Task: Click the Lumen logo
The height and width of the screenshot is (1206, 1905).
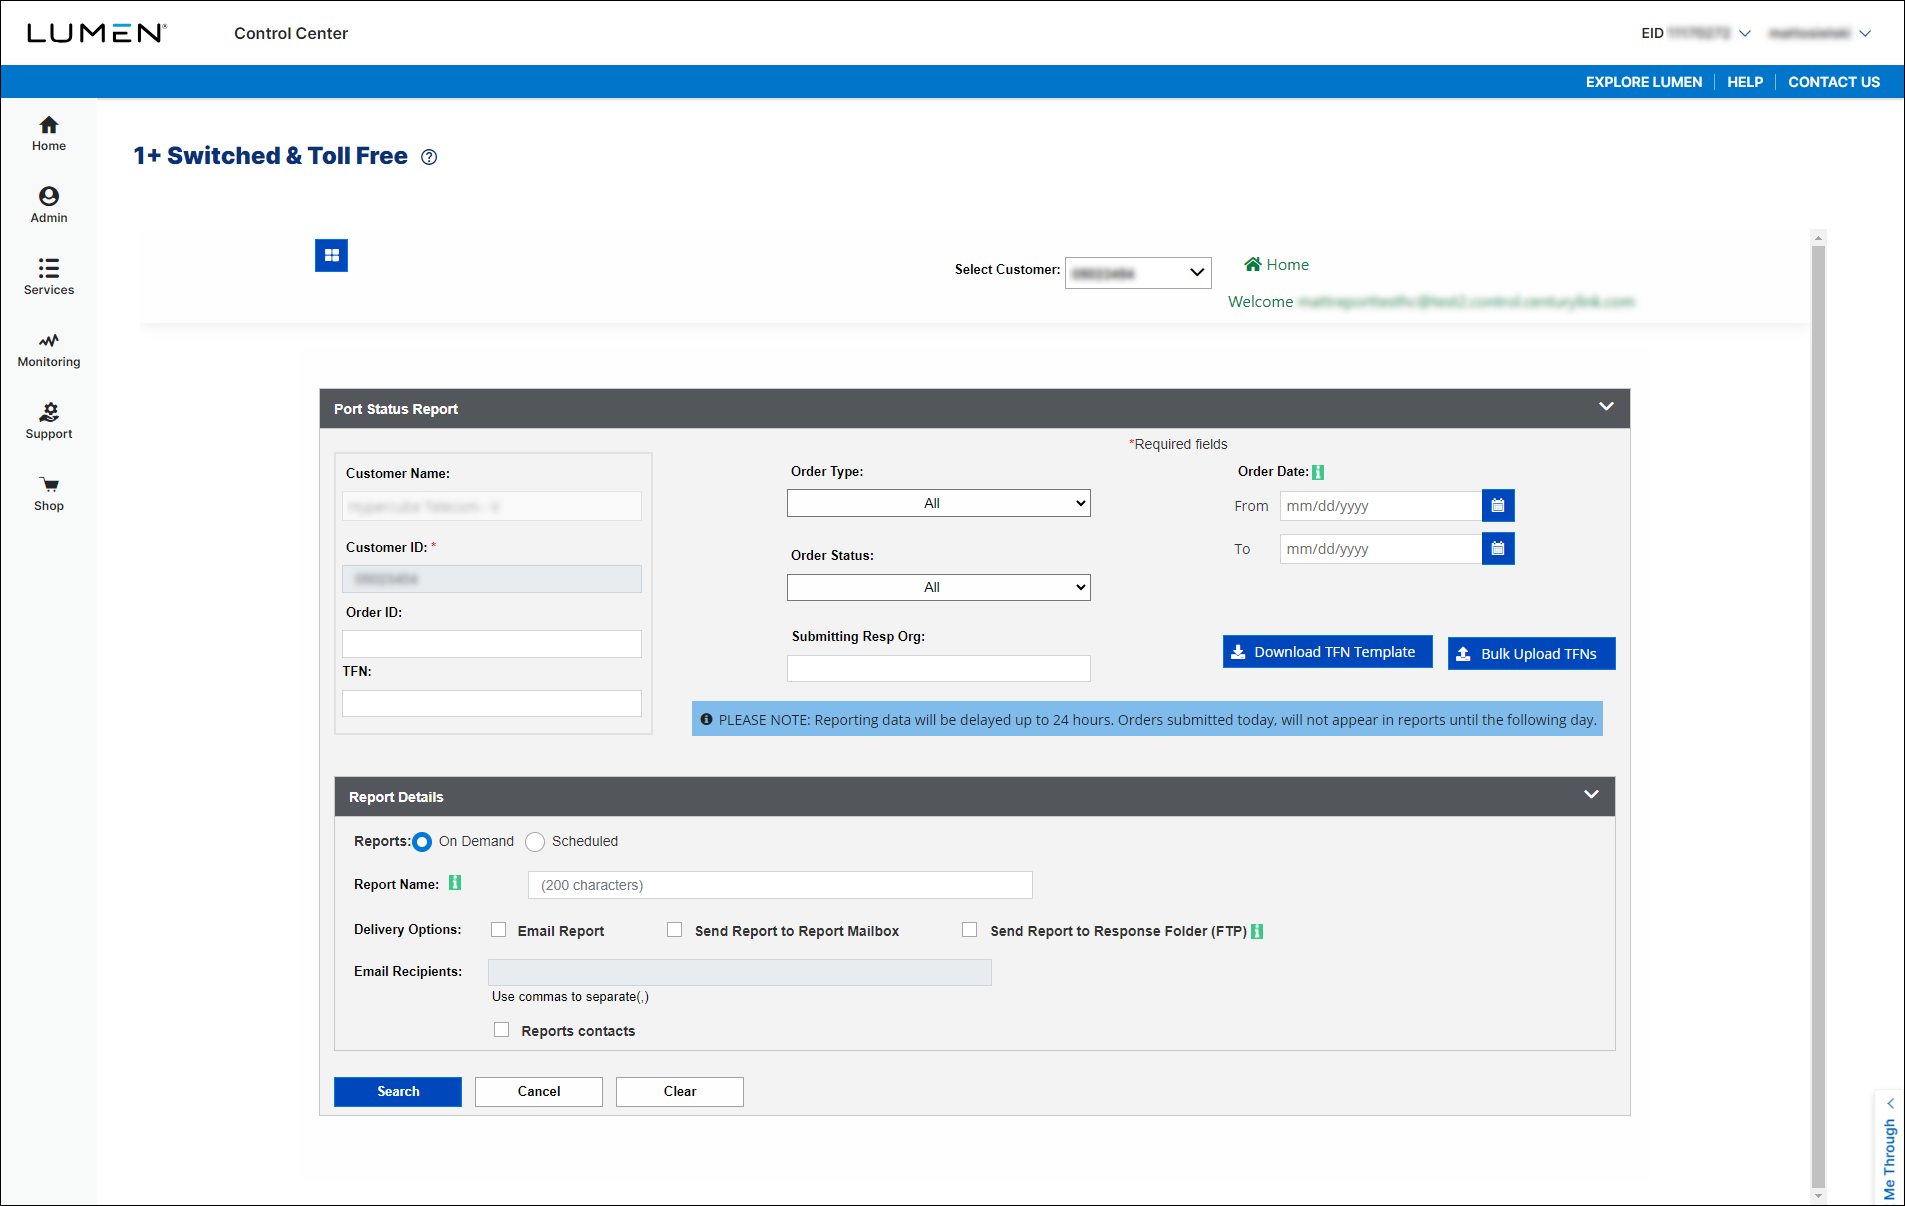Action: (x=96, y=33)
